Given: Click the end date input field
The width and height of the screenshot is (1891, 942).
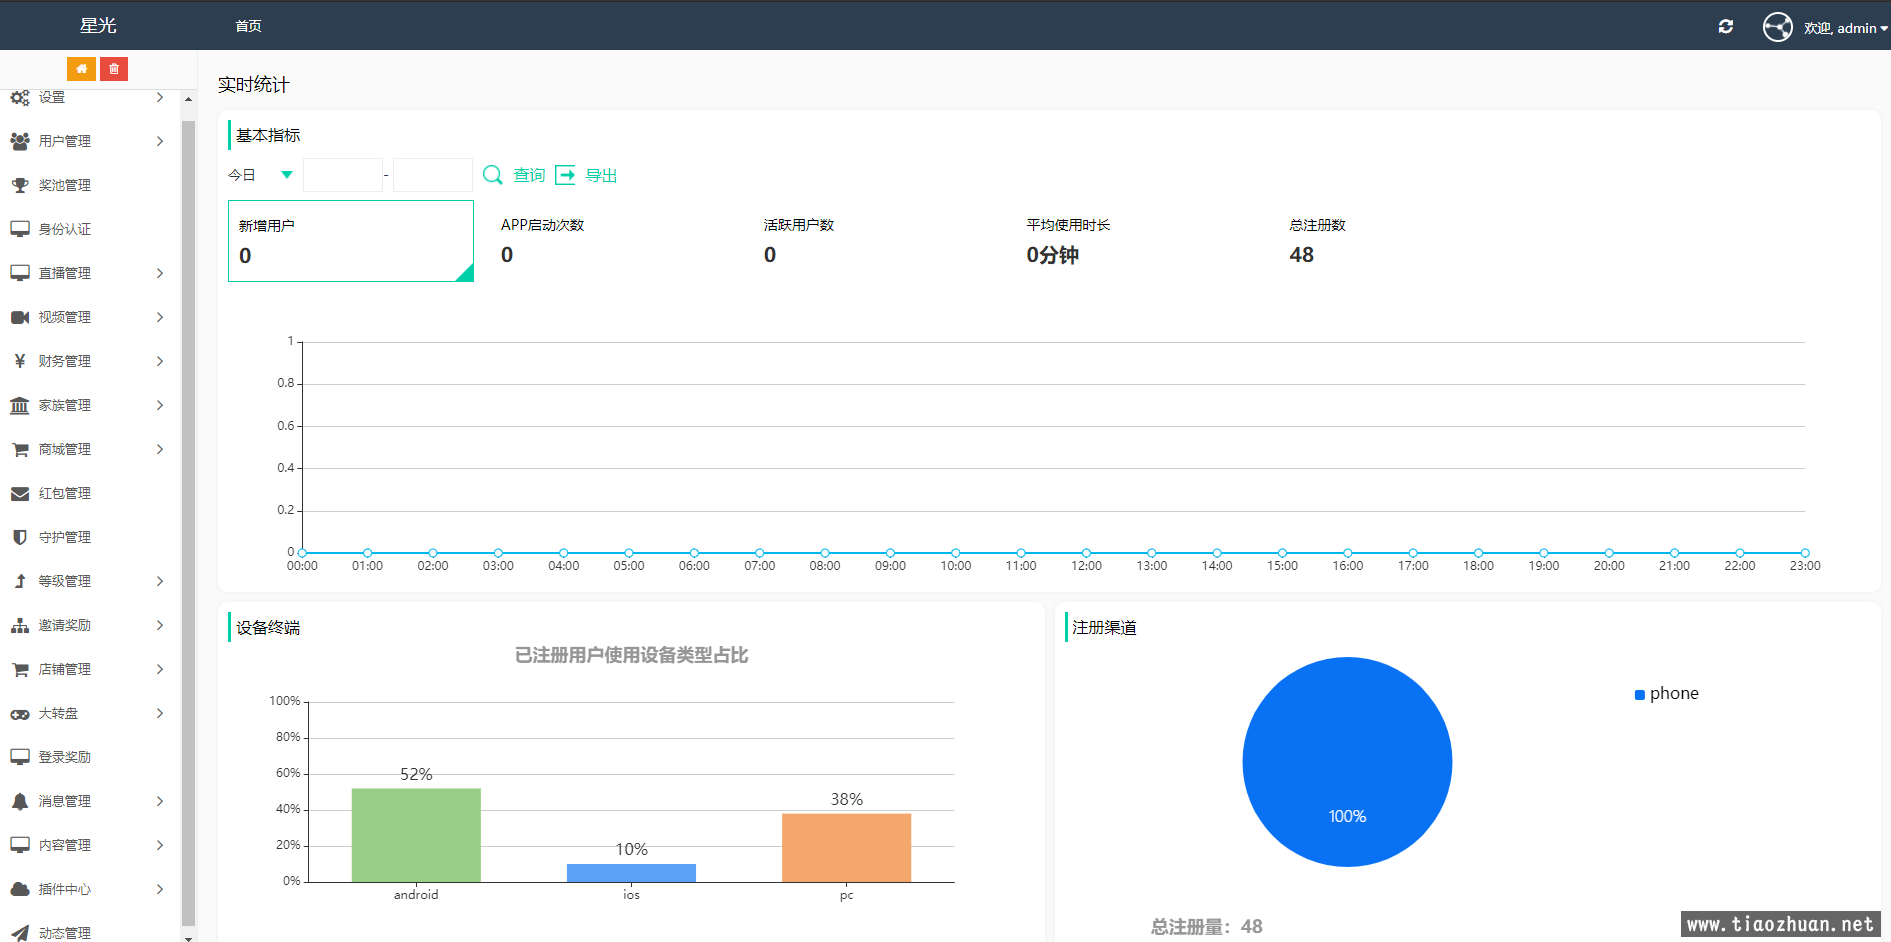Looking at the screenshot, I should pyautogui.click(x=433, y=175).
